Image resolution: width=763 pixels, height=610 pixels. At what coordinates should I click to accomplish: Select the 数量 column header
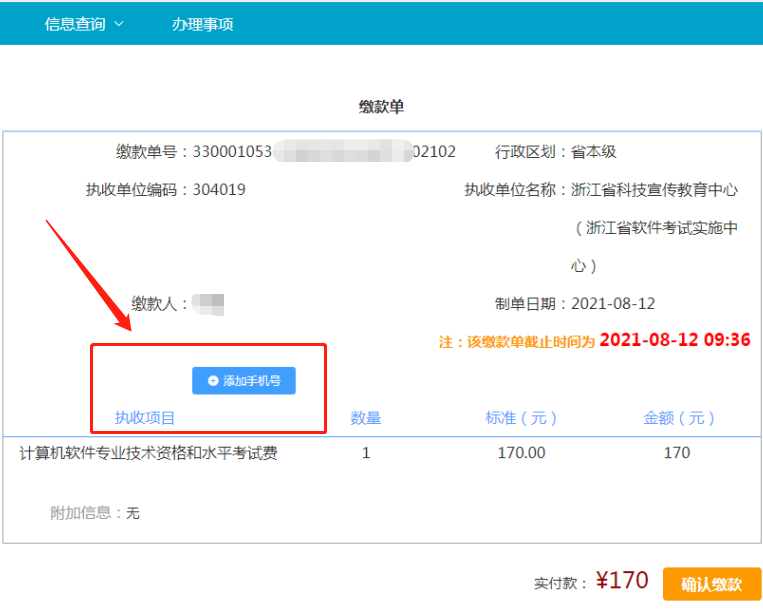[365, 418]
